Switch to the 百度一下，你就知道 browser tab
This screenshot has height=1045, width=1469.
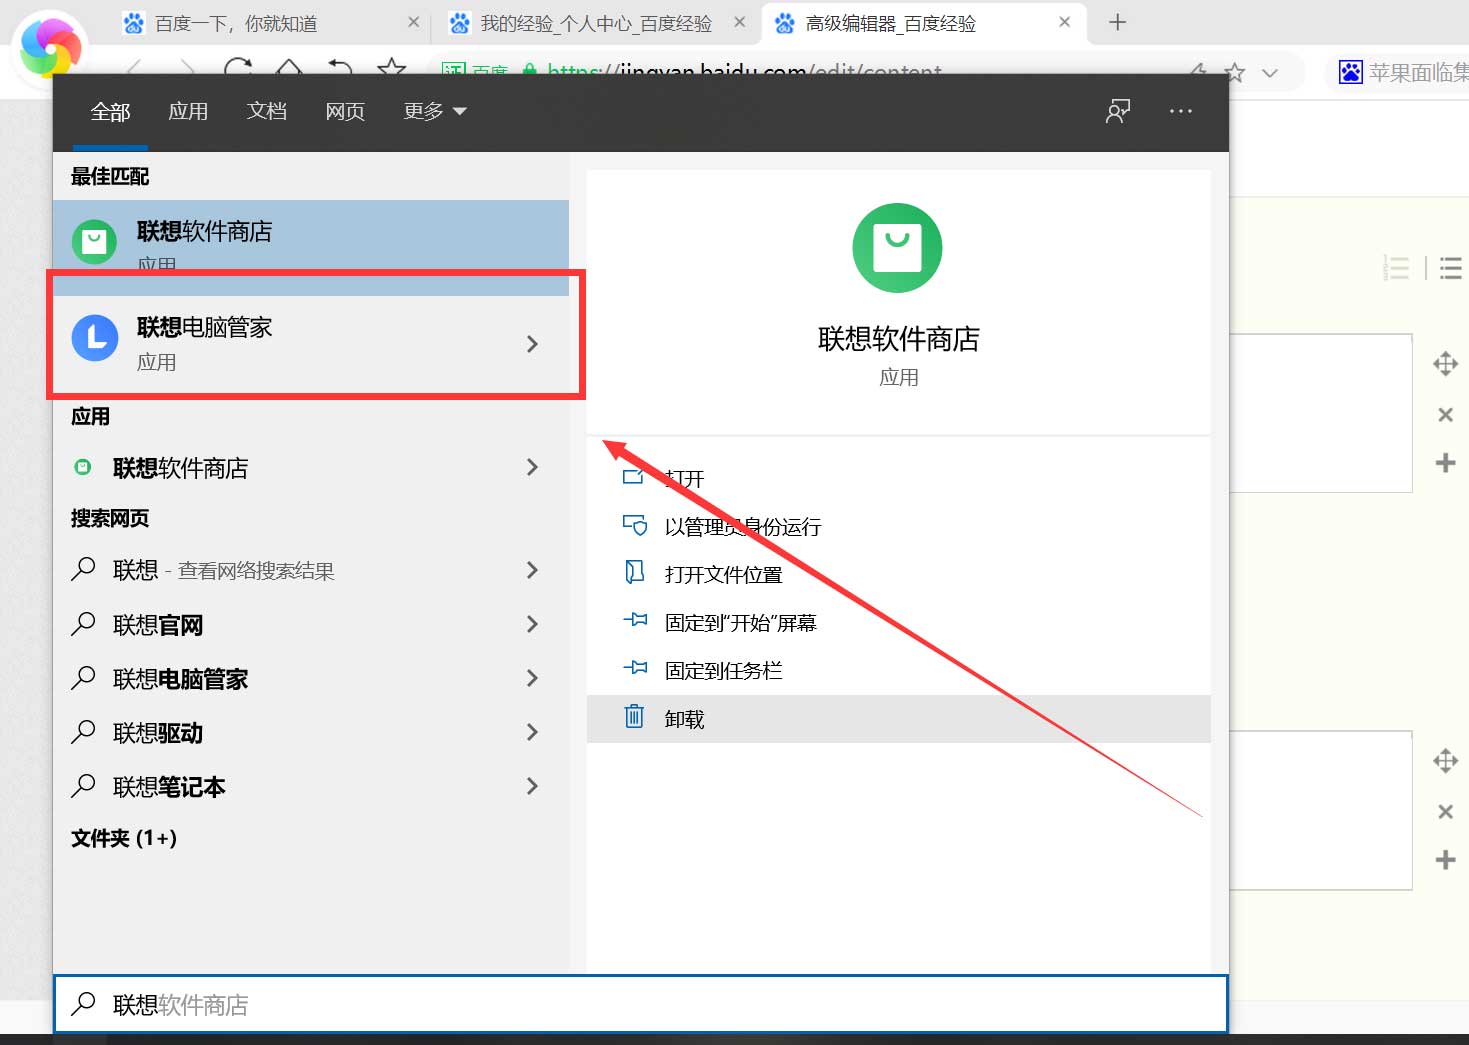(x=270, y=23)
